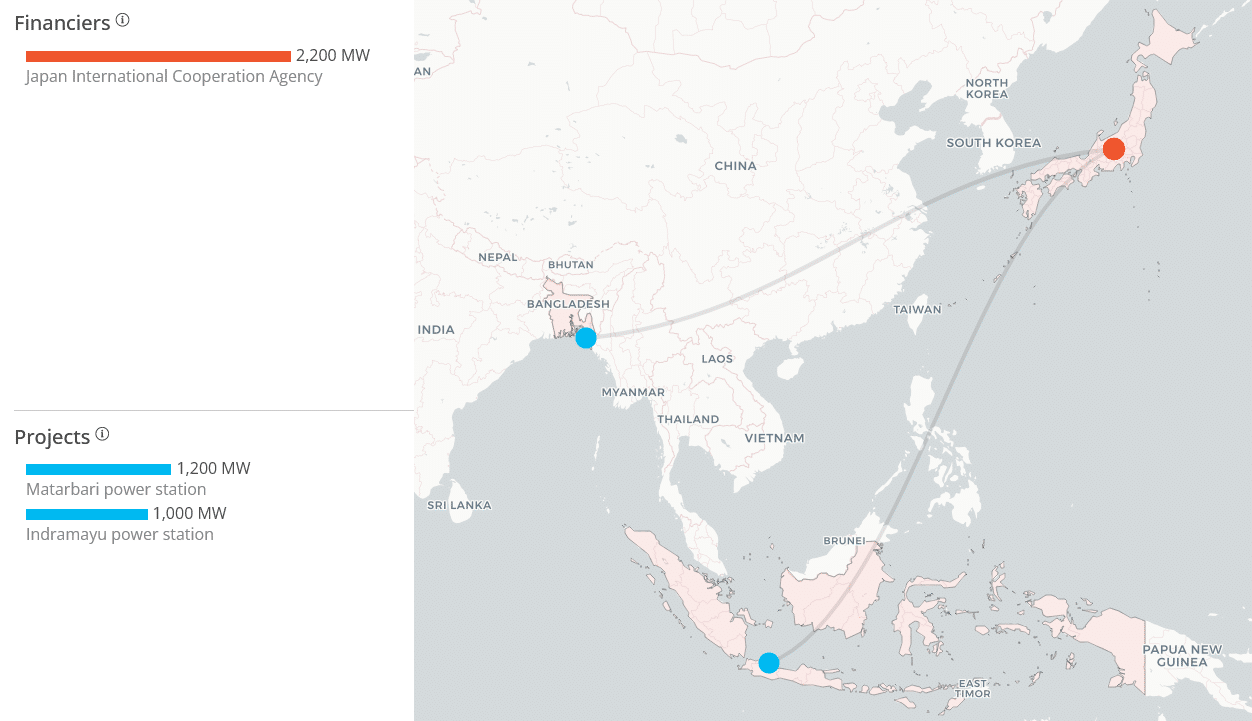Open Japan International Cooperation Agency entry
This screenshot has height=721, width=1252.
point(174,77)
